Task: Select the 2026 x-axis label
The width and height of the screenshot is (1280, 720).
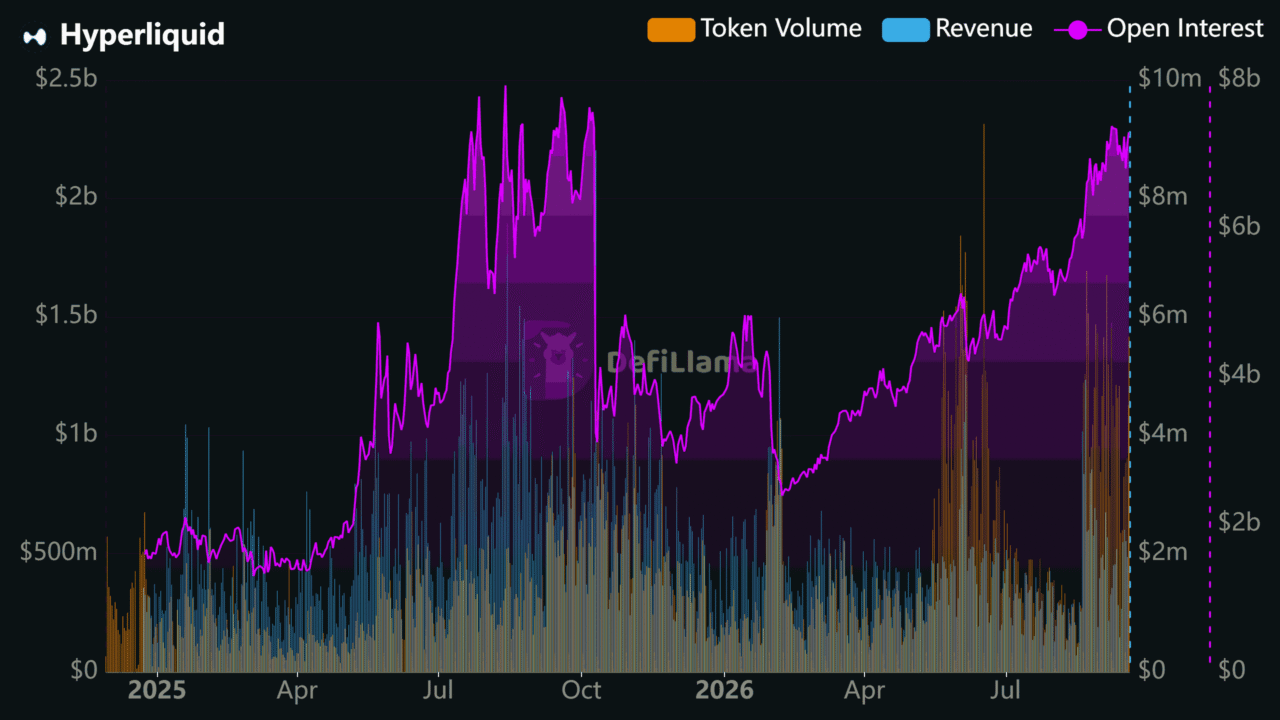Action: pos(724,691)
